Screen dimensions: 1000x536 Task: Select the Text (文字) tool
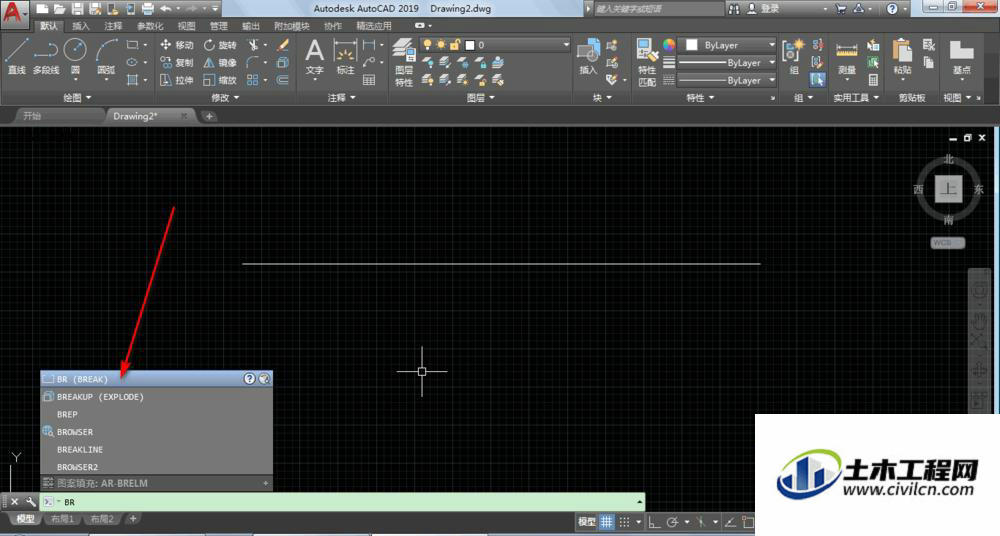point(314,57)
